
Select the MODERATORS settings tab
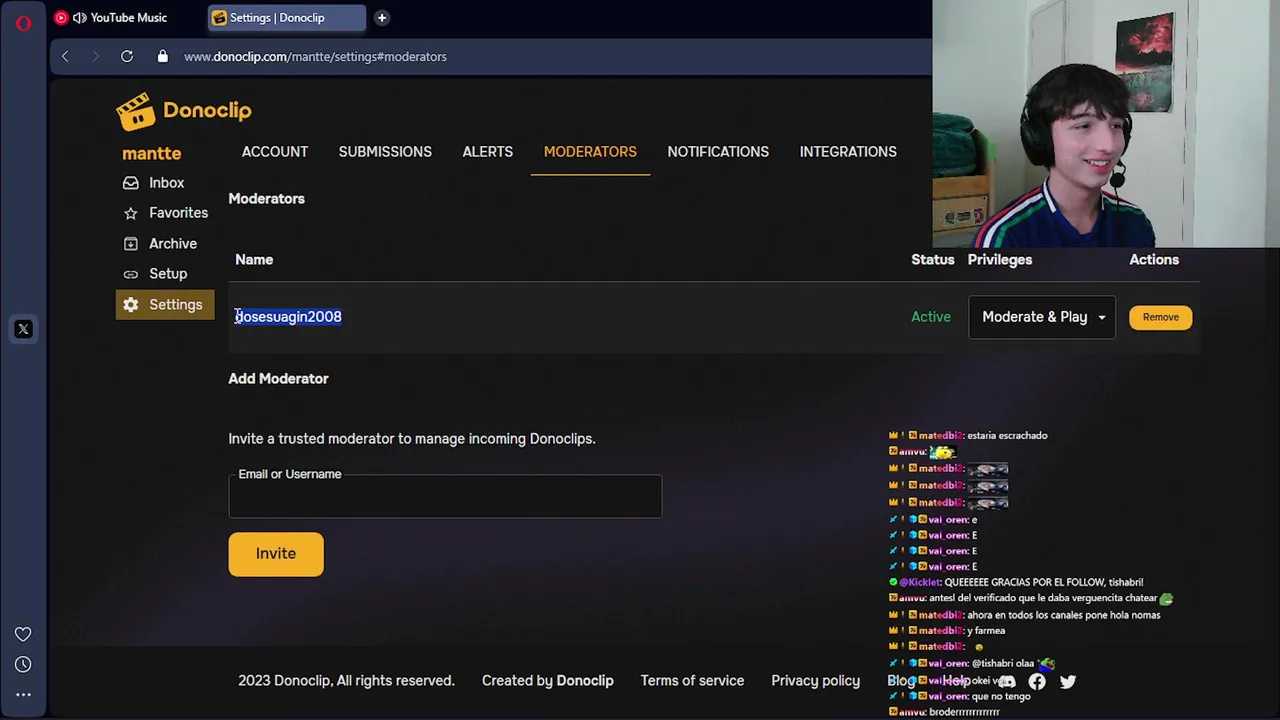590,152
